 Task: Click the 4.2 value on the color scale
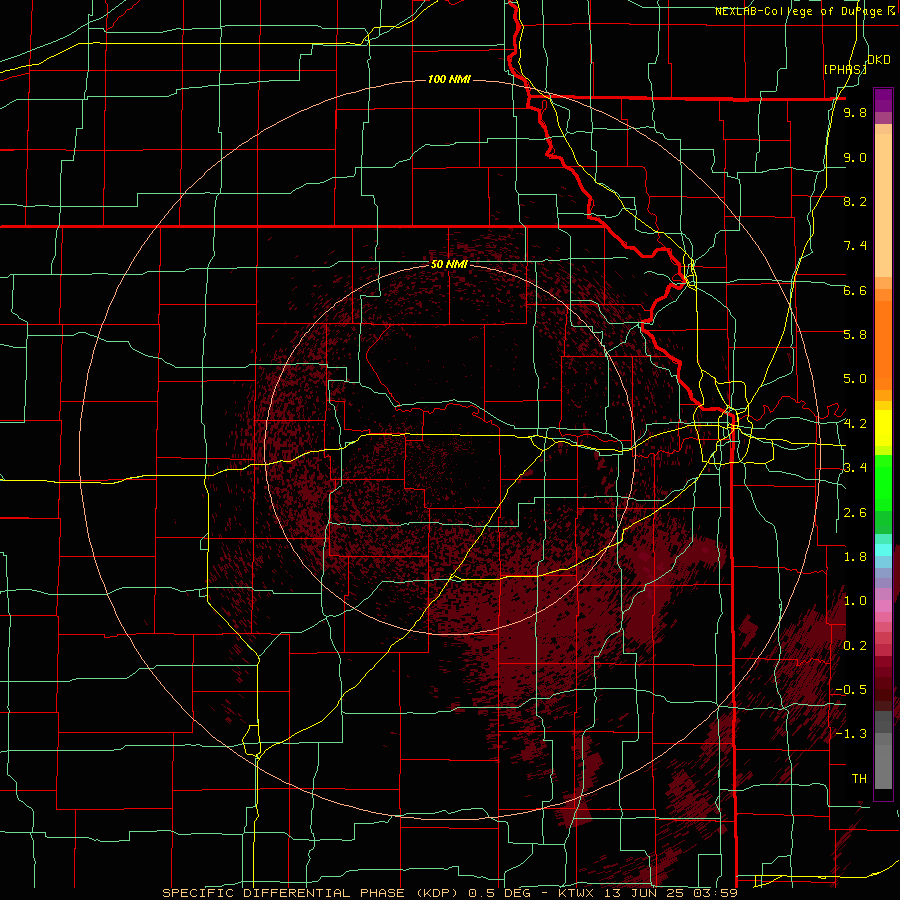855,424
